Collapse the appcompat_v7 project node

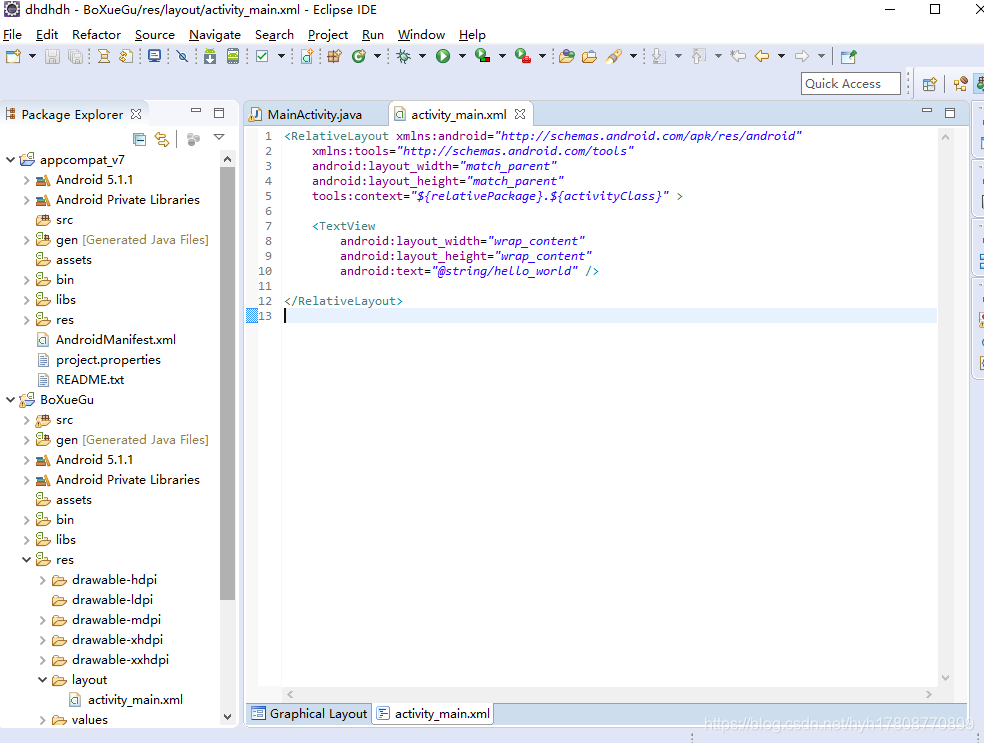(11, 160)
